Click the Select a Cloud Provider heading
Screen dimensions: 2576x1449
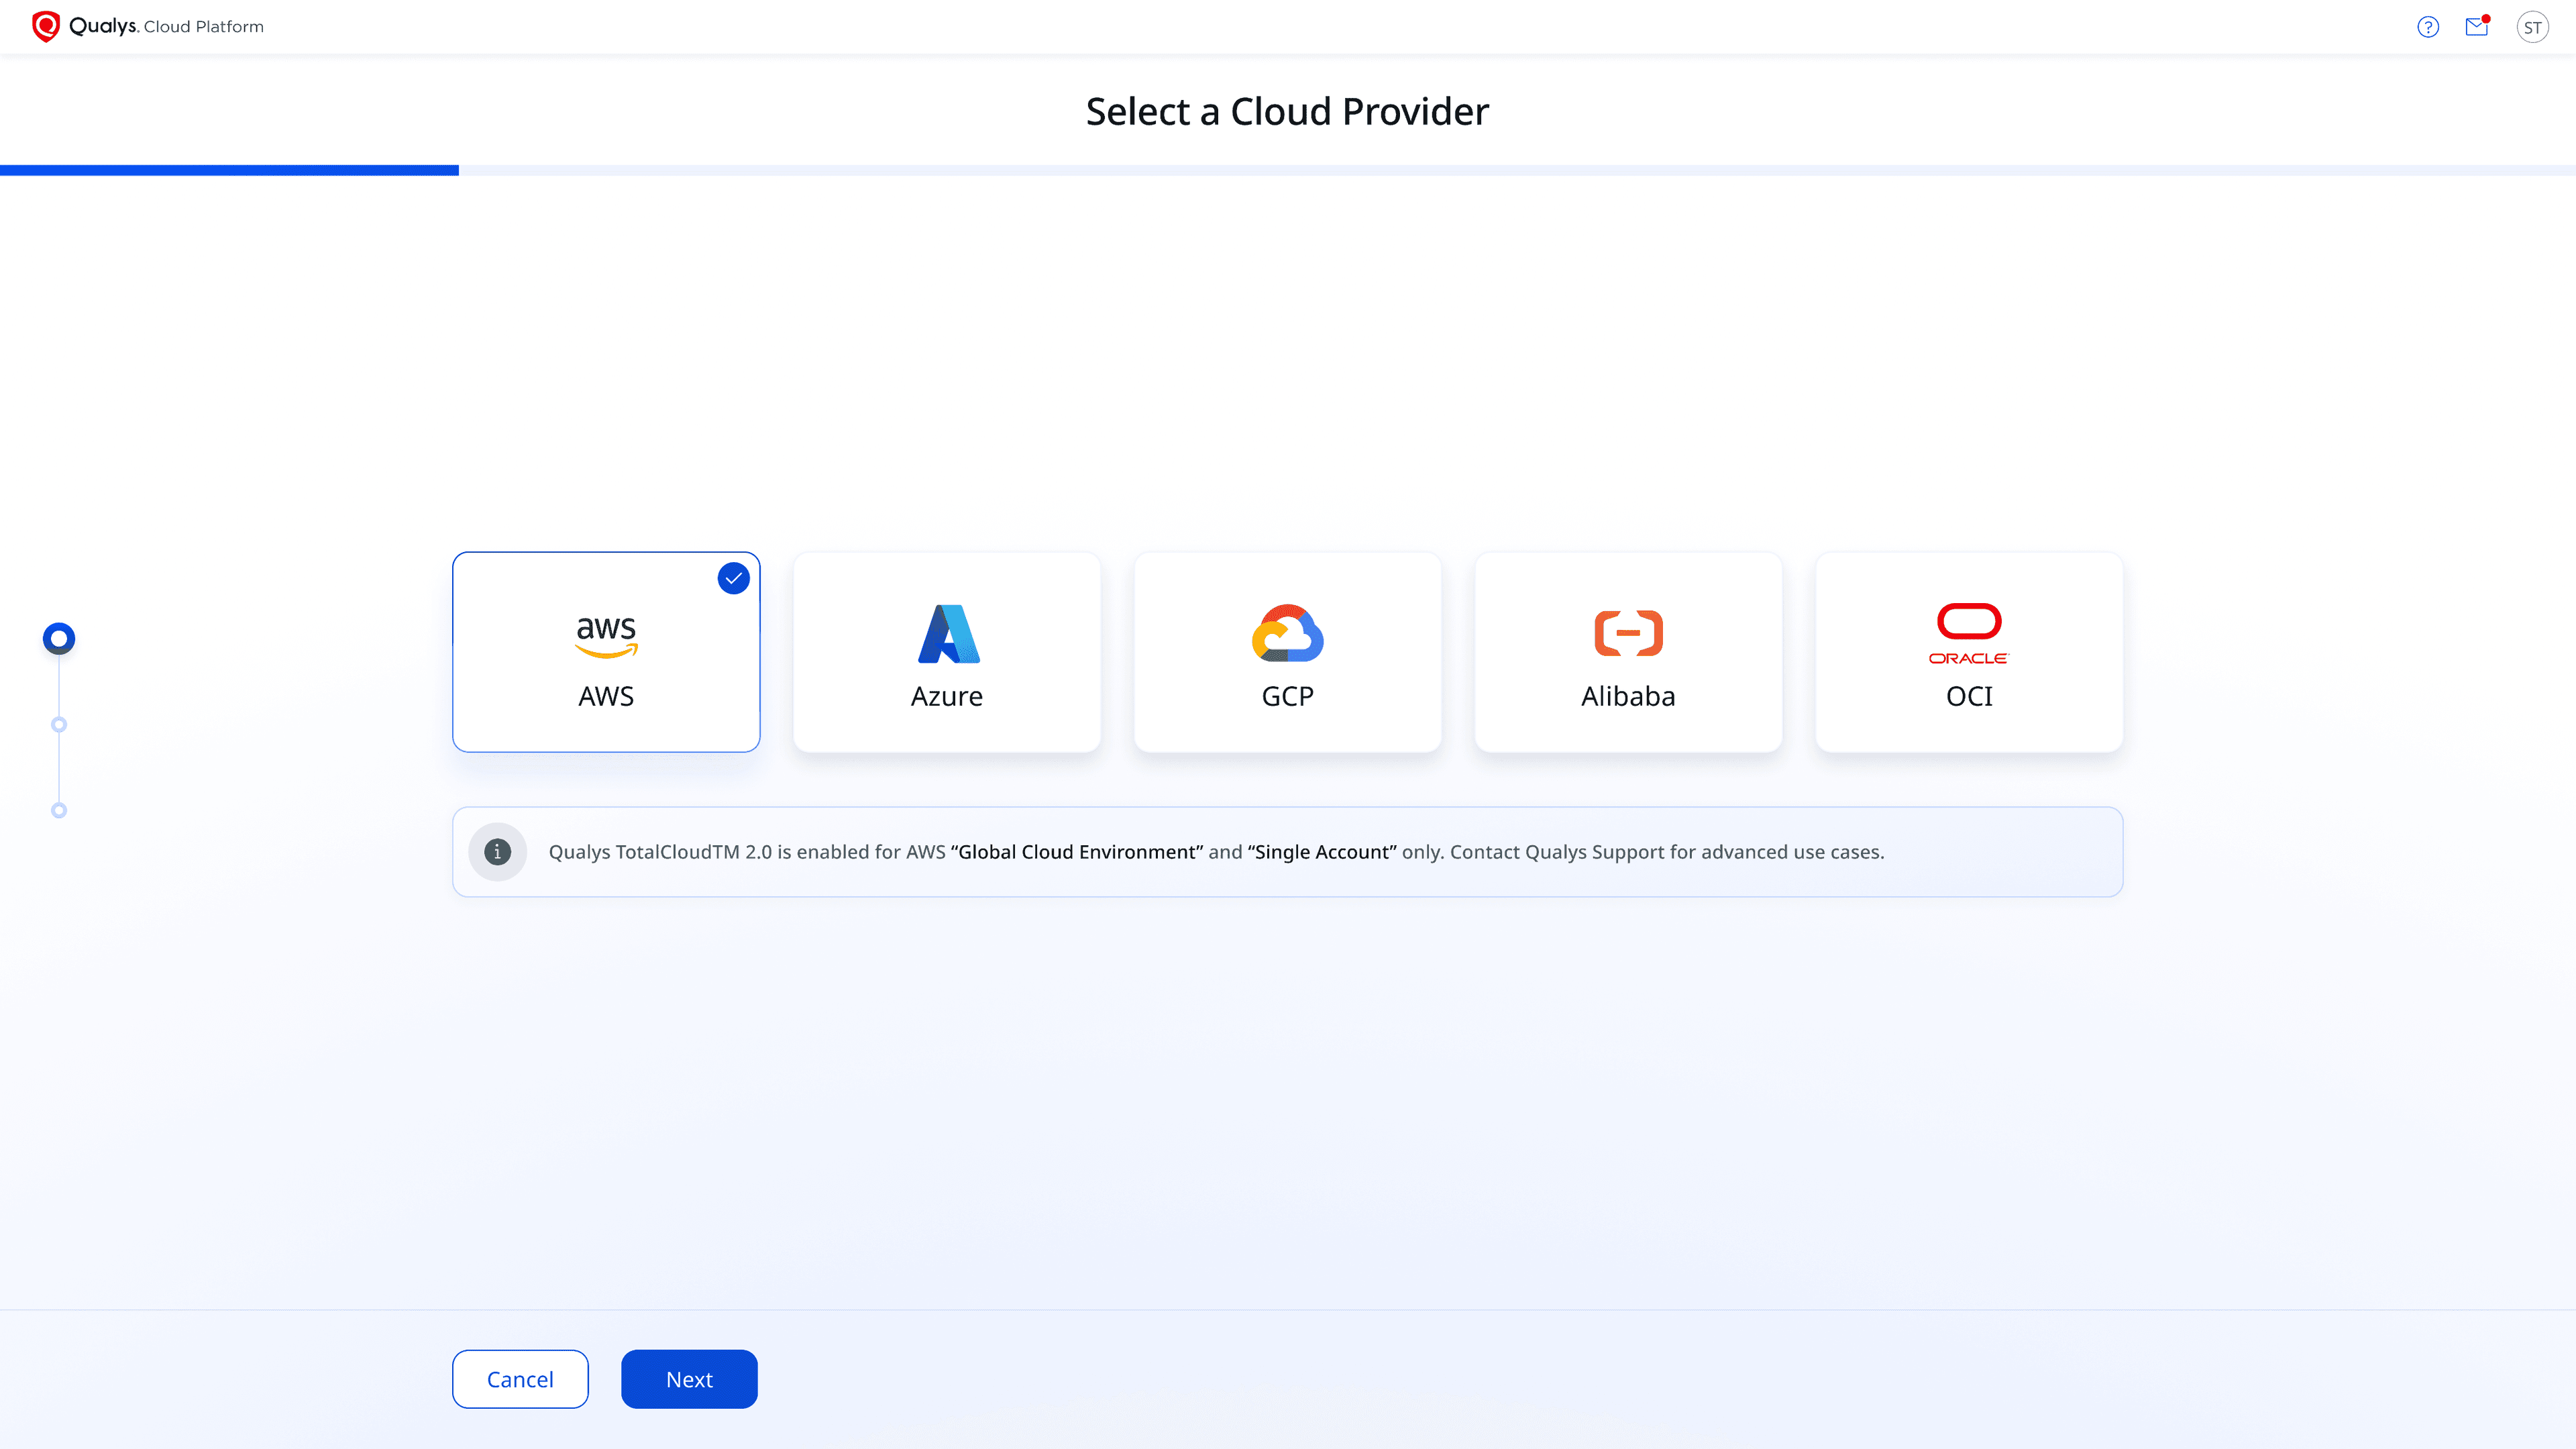1287,111
